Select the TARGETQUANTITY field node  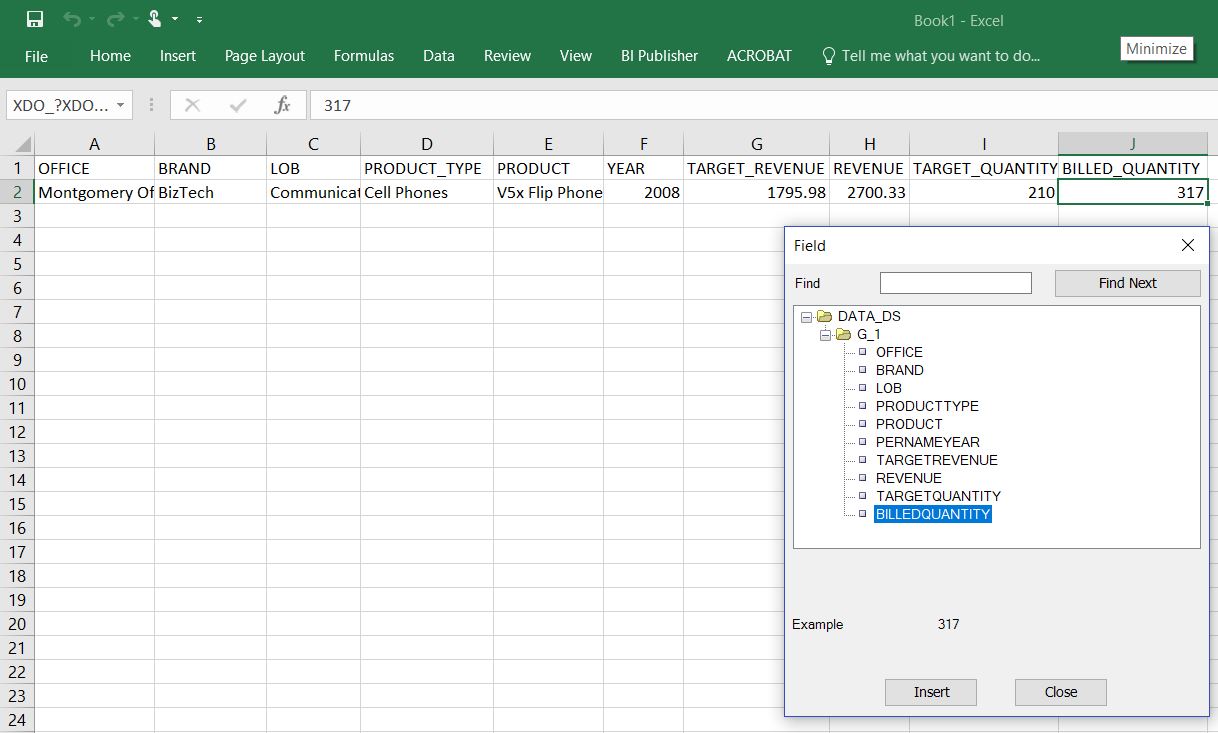[939, 496]
